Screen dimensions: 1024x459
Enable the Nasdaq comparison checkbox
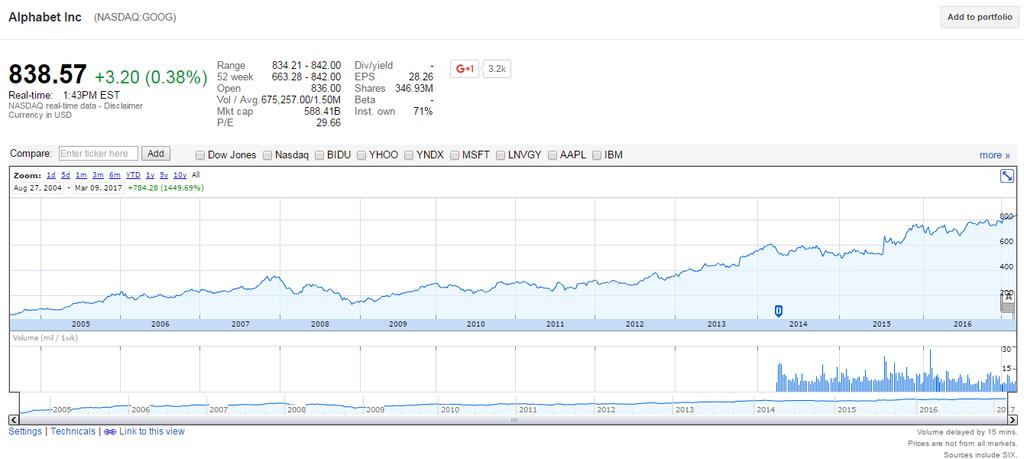coord(268,155)
